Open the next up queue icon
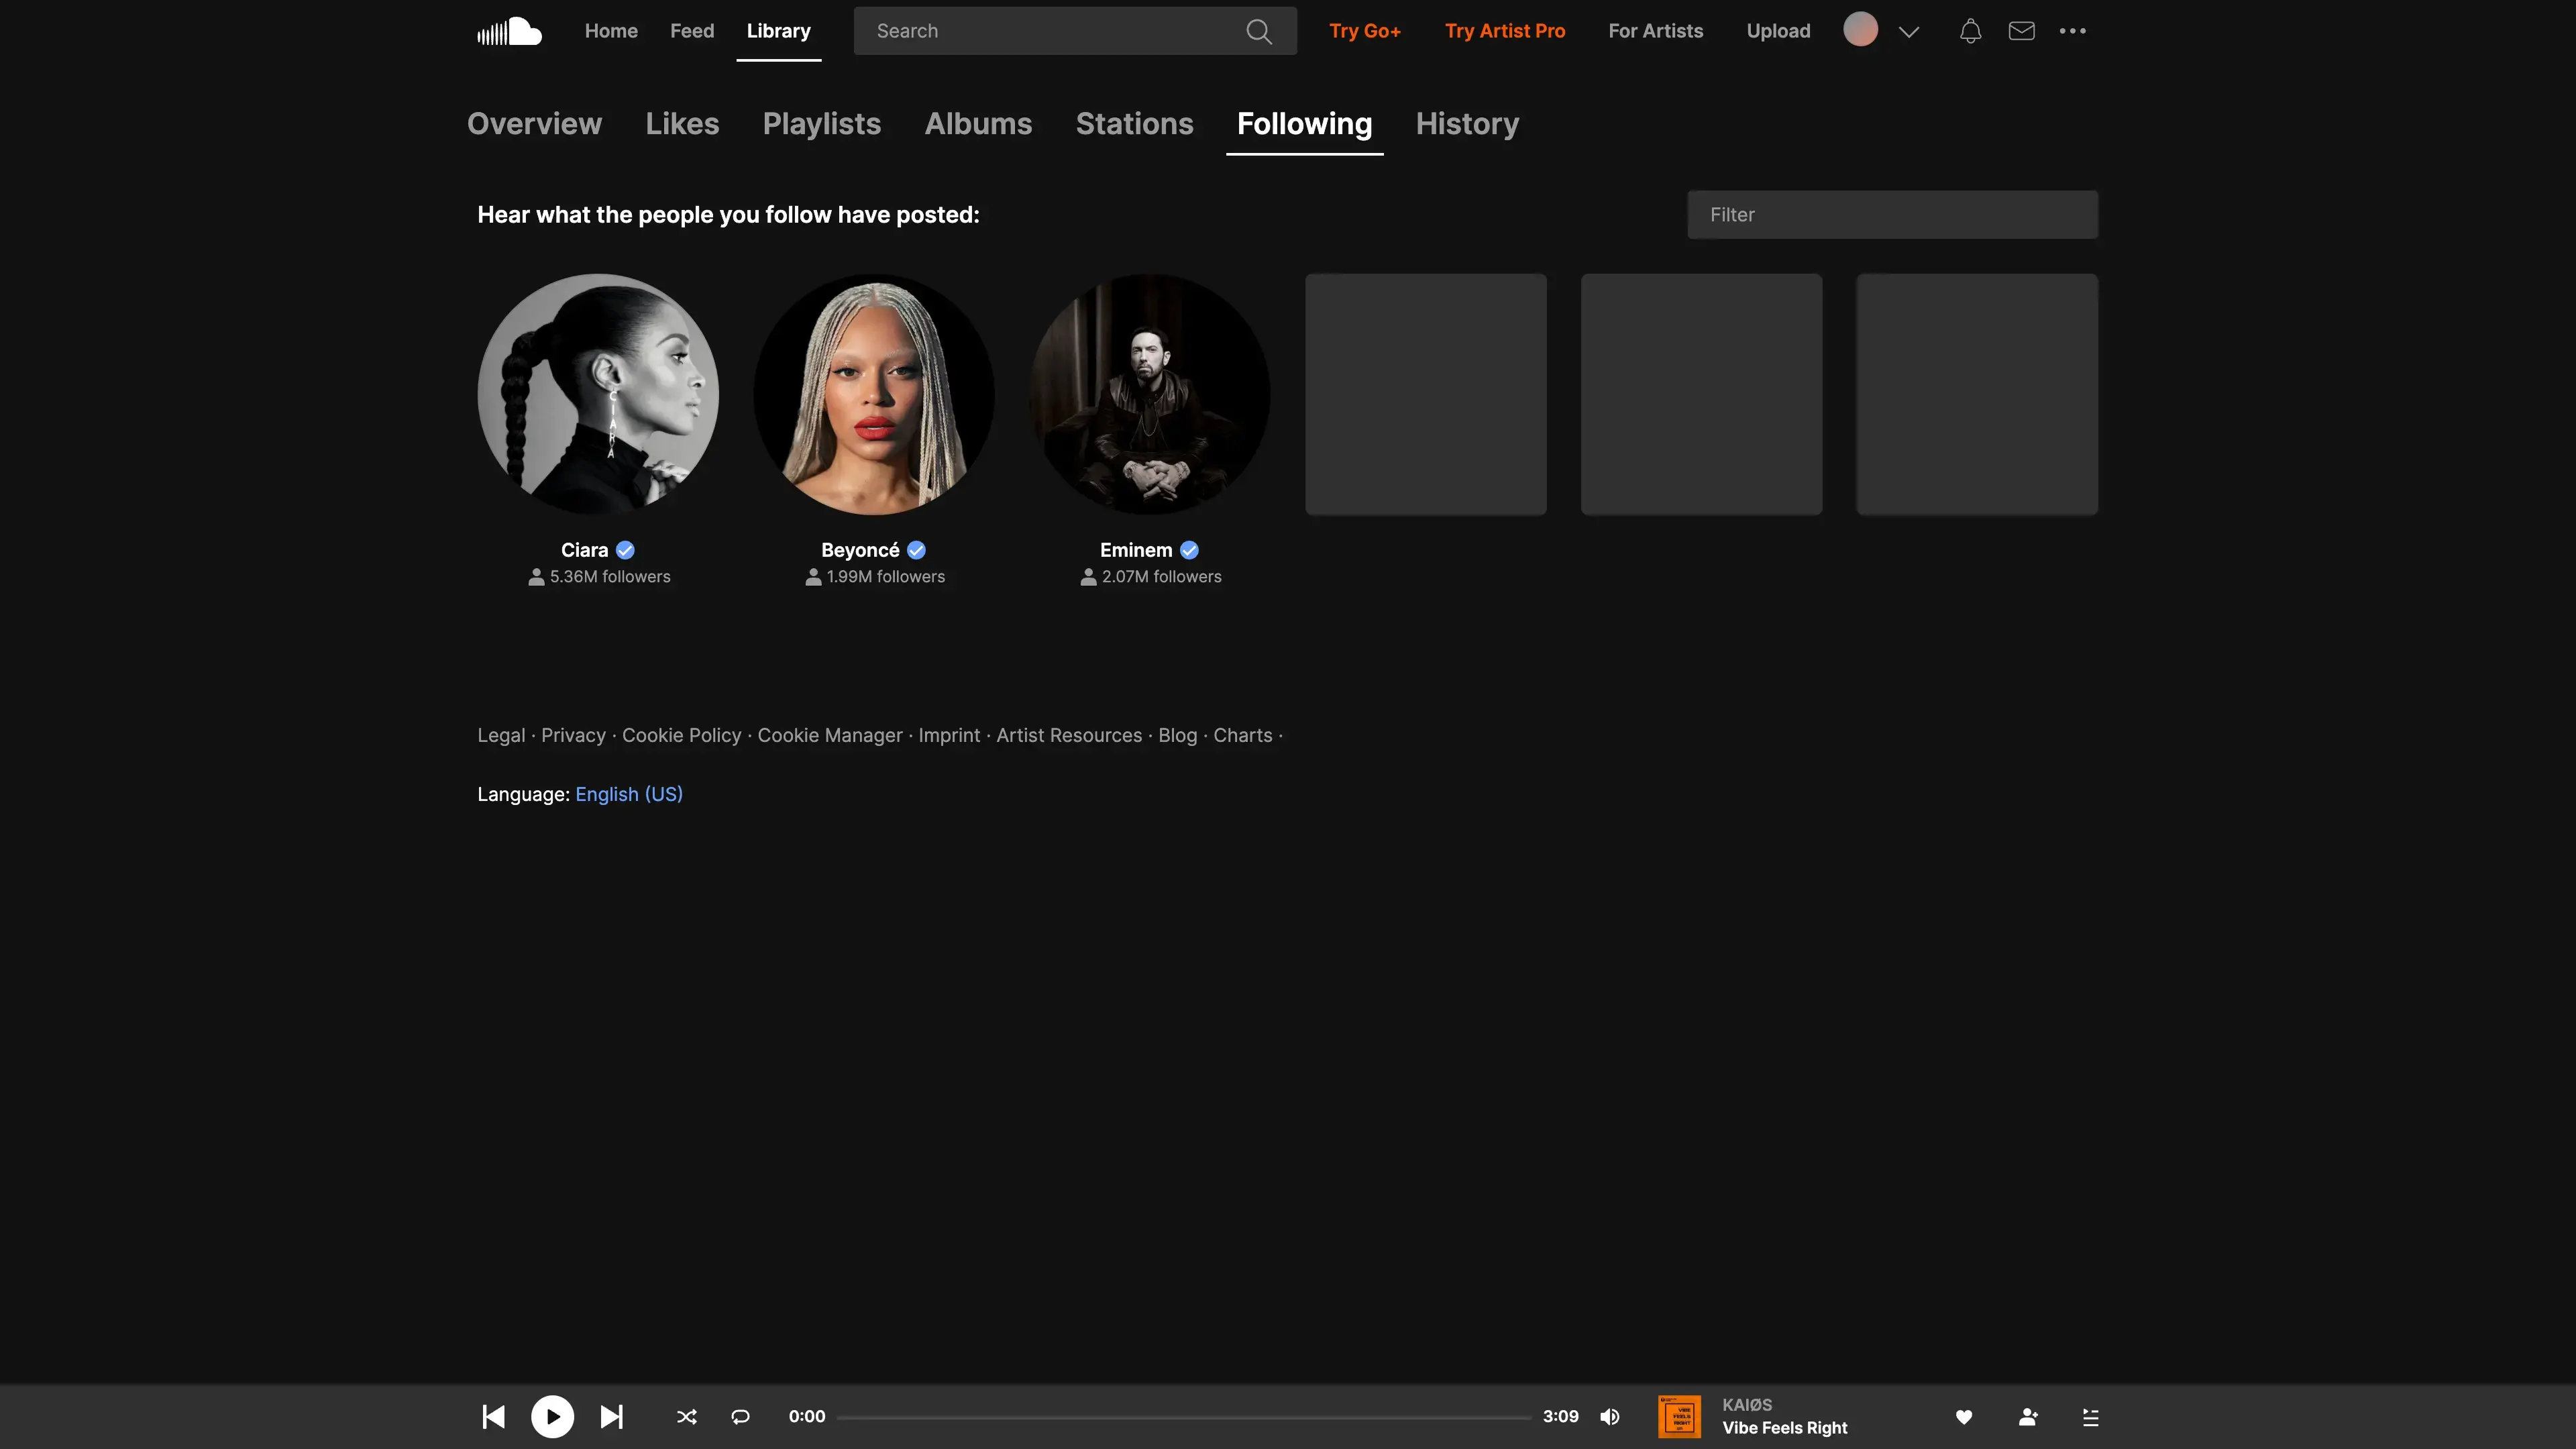This screenshot has width=2576, height=1449. pos(2090,1416)
